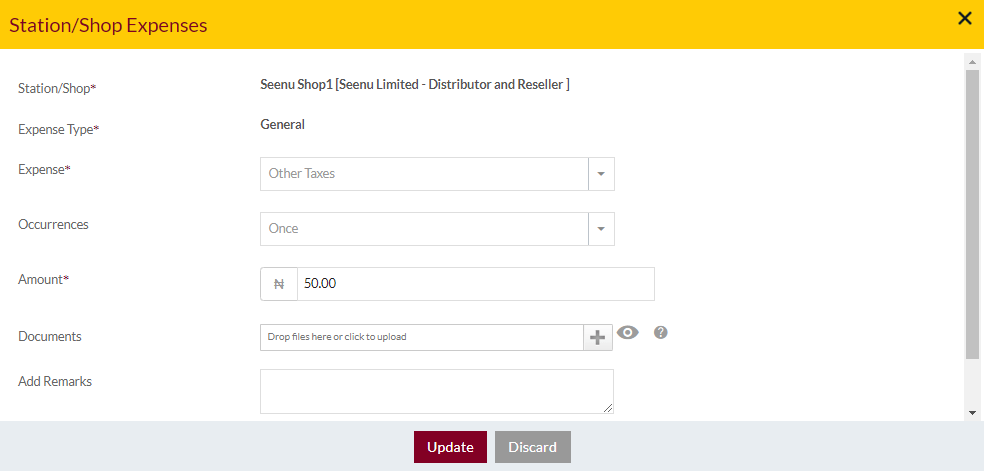Click the Naira currency symbol
The width and height of the screenshot is (984, 471).
click(x=279, y=284)
